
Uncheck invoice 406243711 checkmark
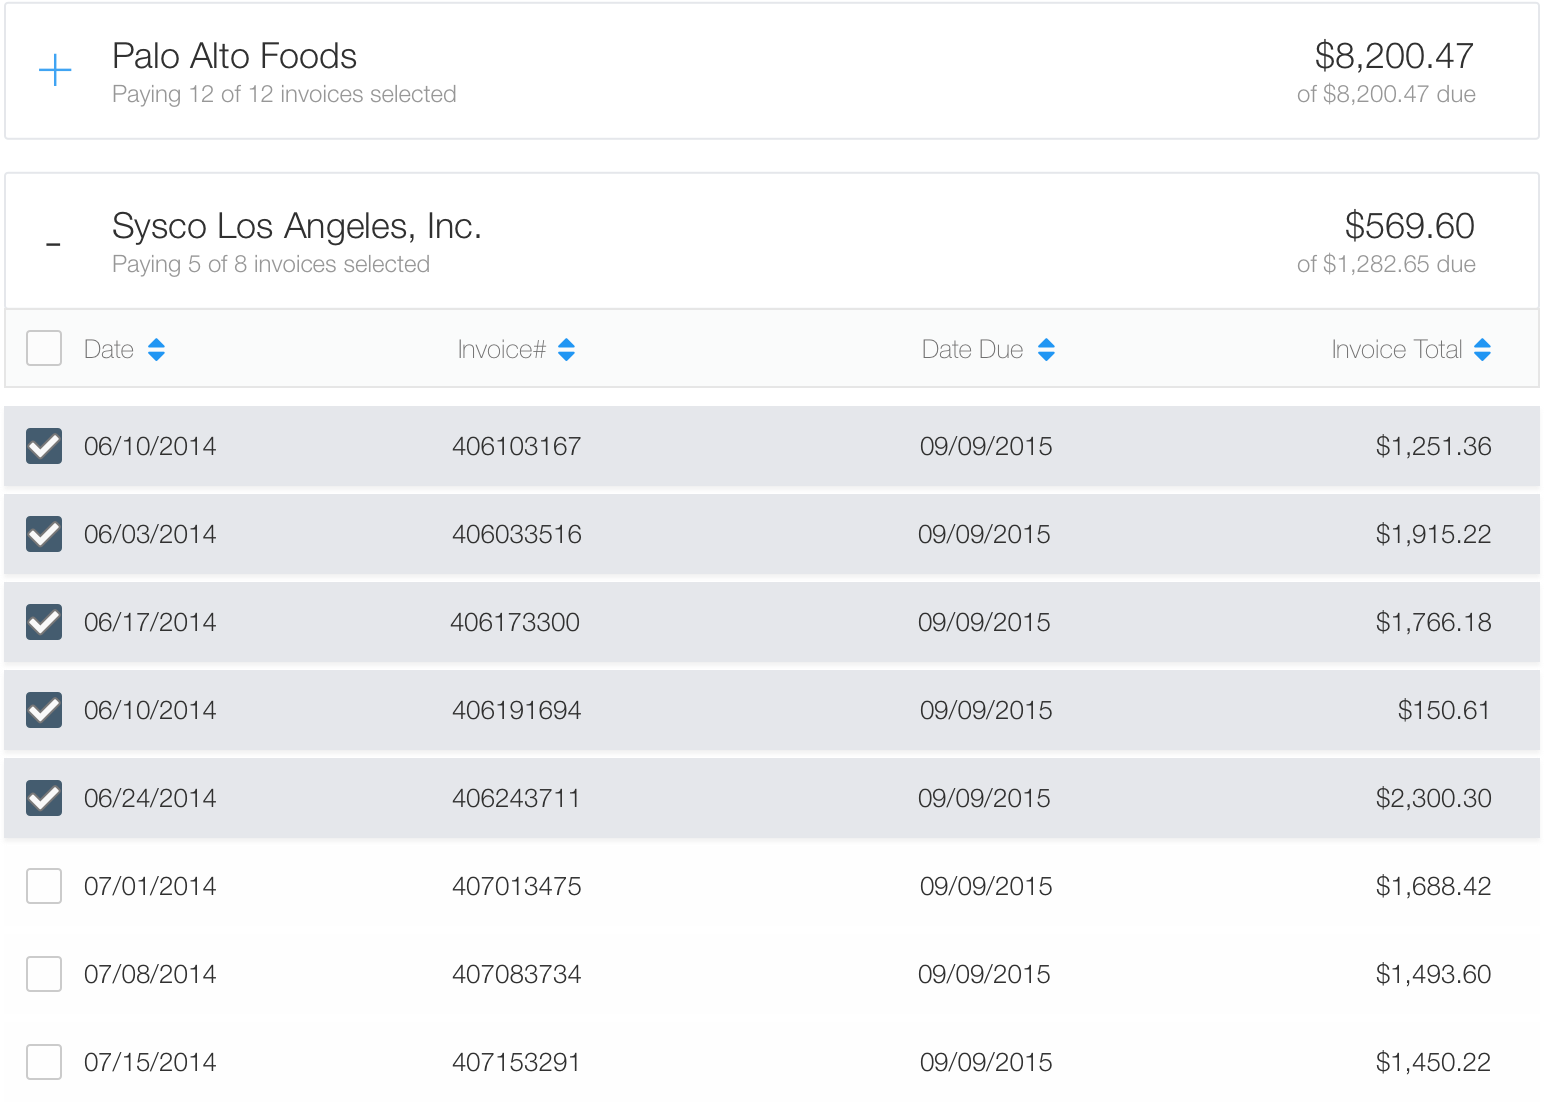44,798
